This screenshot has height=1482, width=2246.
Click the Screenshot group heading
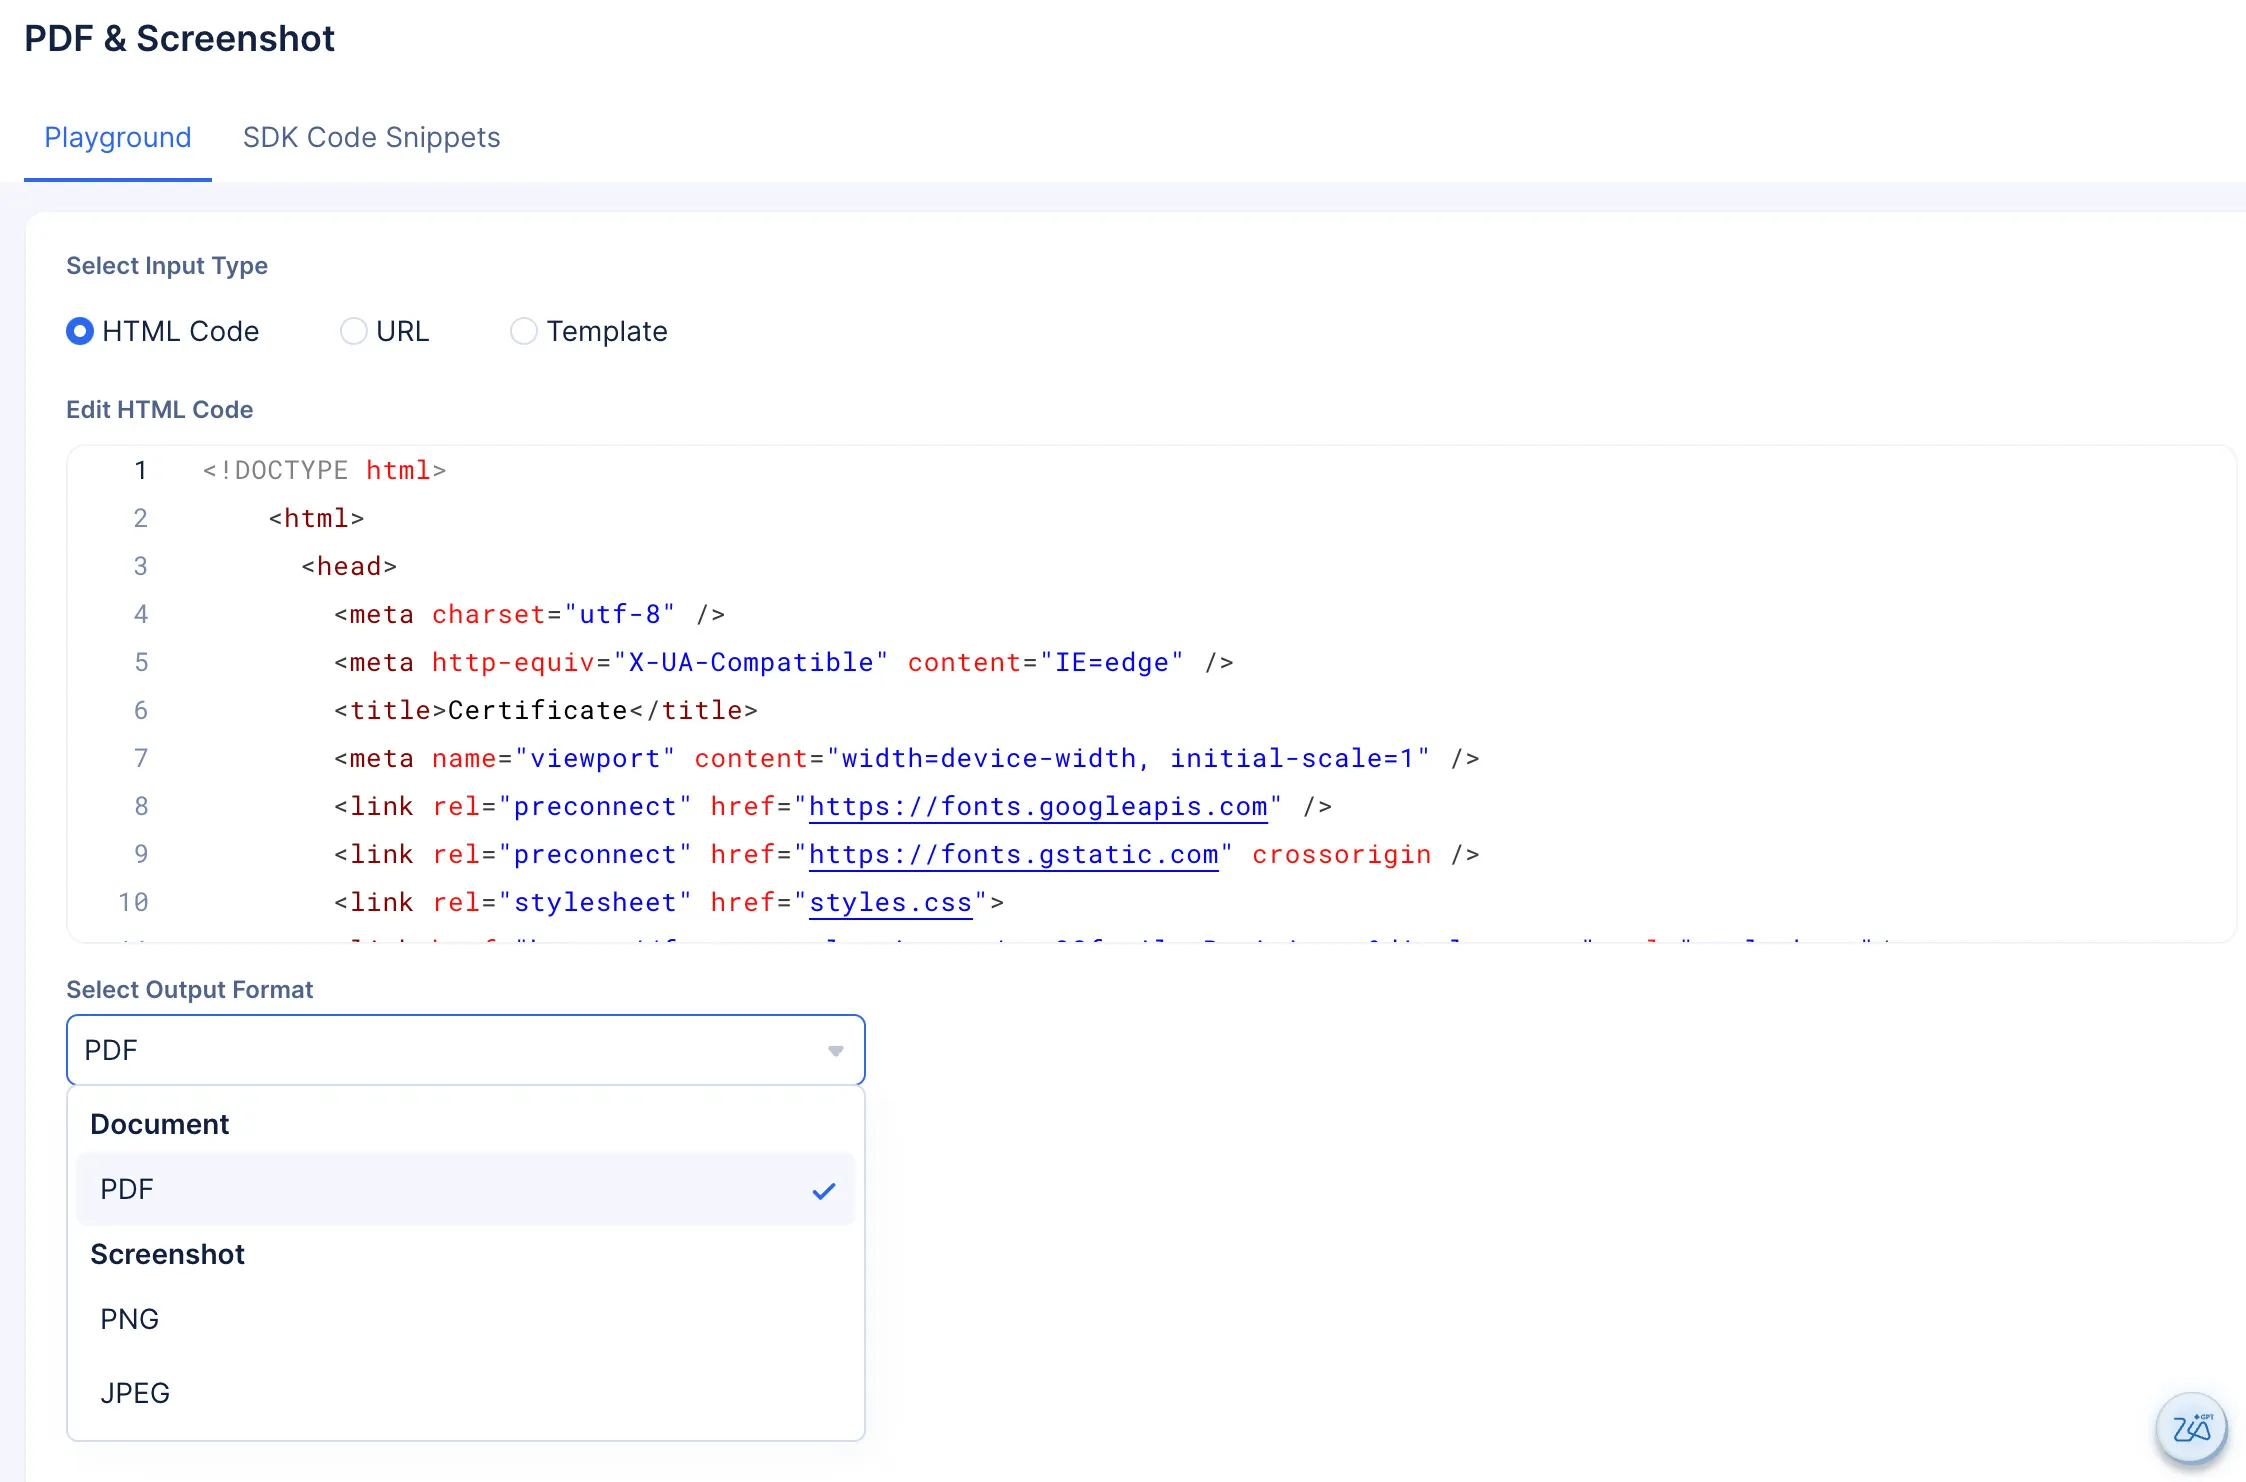pyautogui.click(x=168, y=1254)
